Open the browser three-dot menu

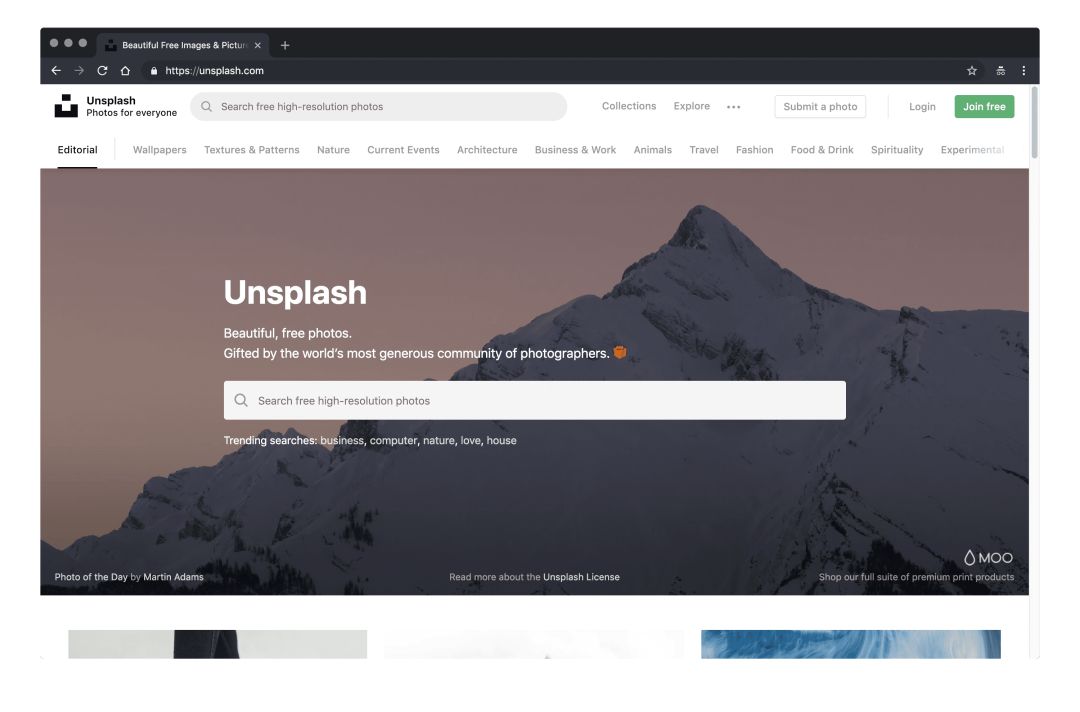[1024, 70]
